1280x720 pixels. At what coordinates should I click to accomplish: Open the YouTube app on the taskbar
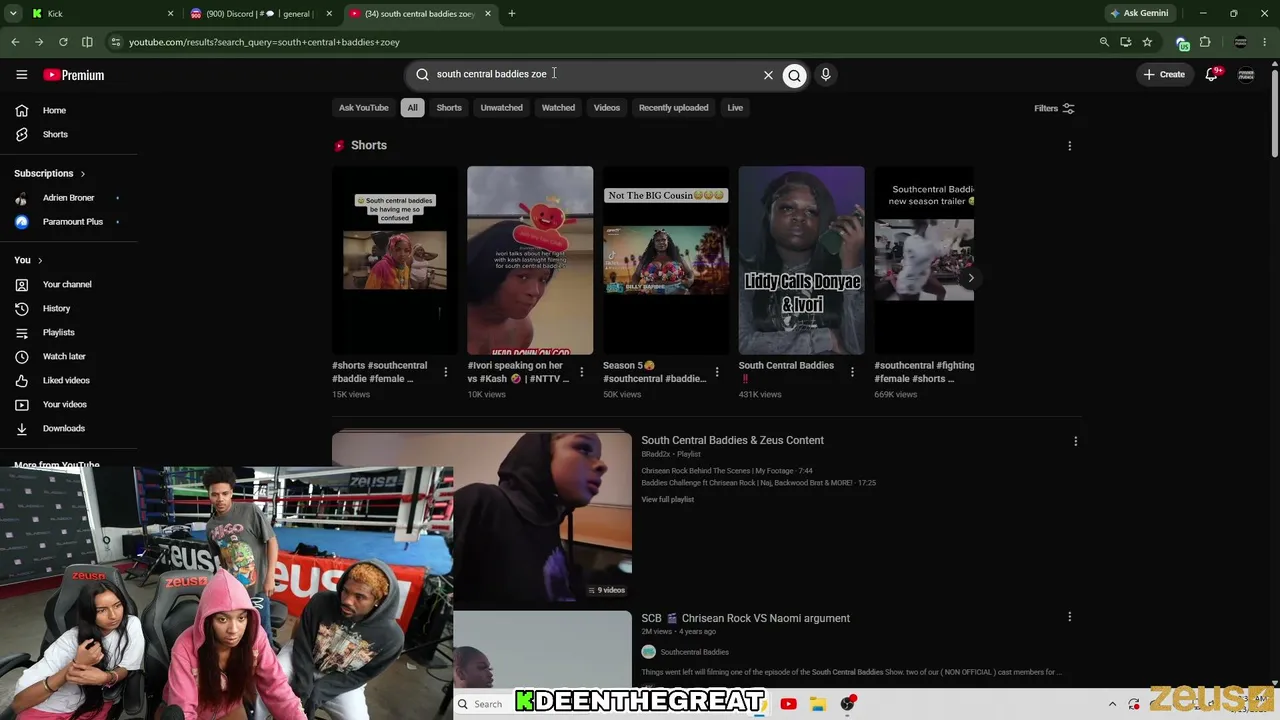(788, 704)
